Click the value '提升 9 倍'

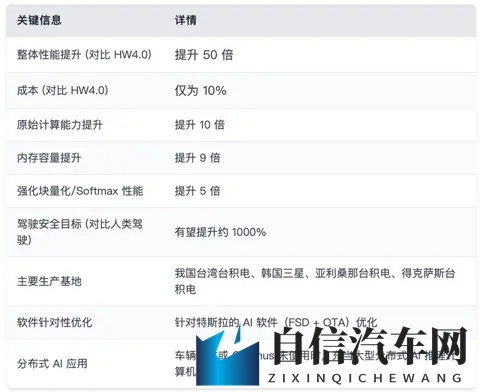point(197,158)
